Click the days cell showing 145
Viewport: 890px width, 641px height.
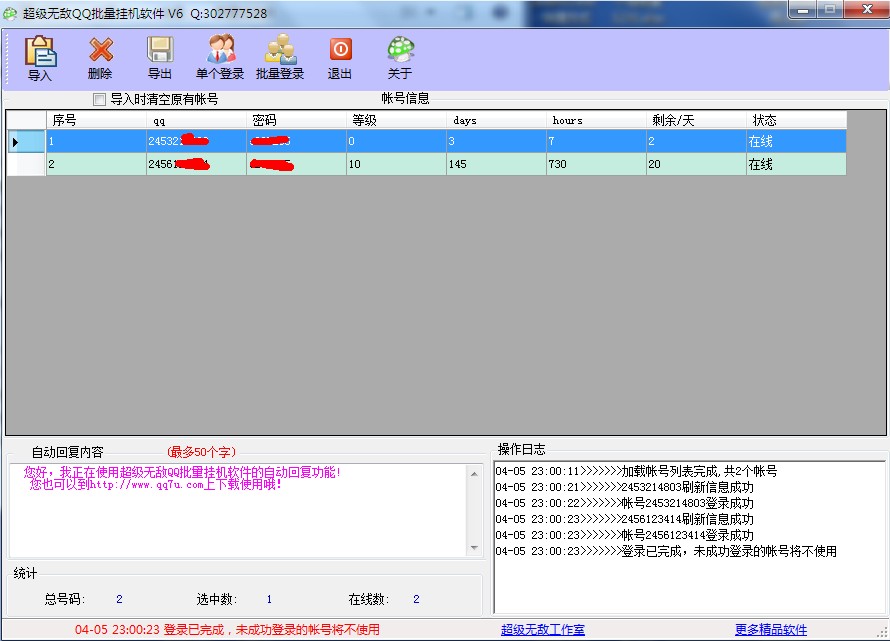[x=496, y=164]
